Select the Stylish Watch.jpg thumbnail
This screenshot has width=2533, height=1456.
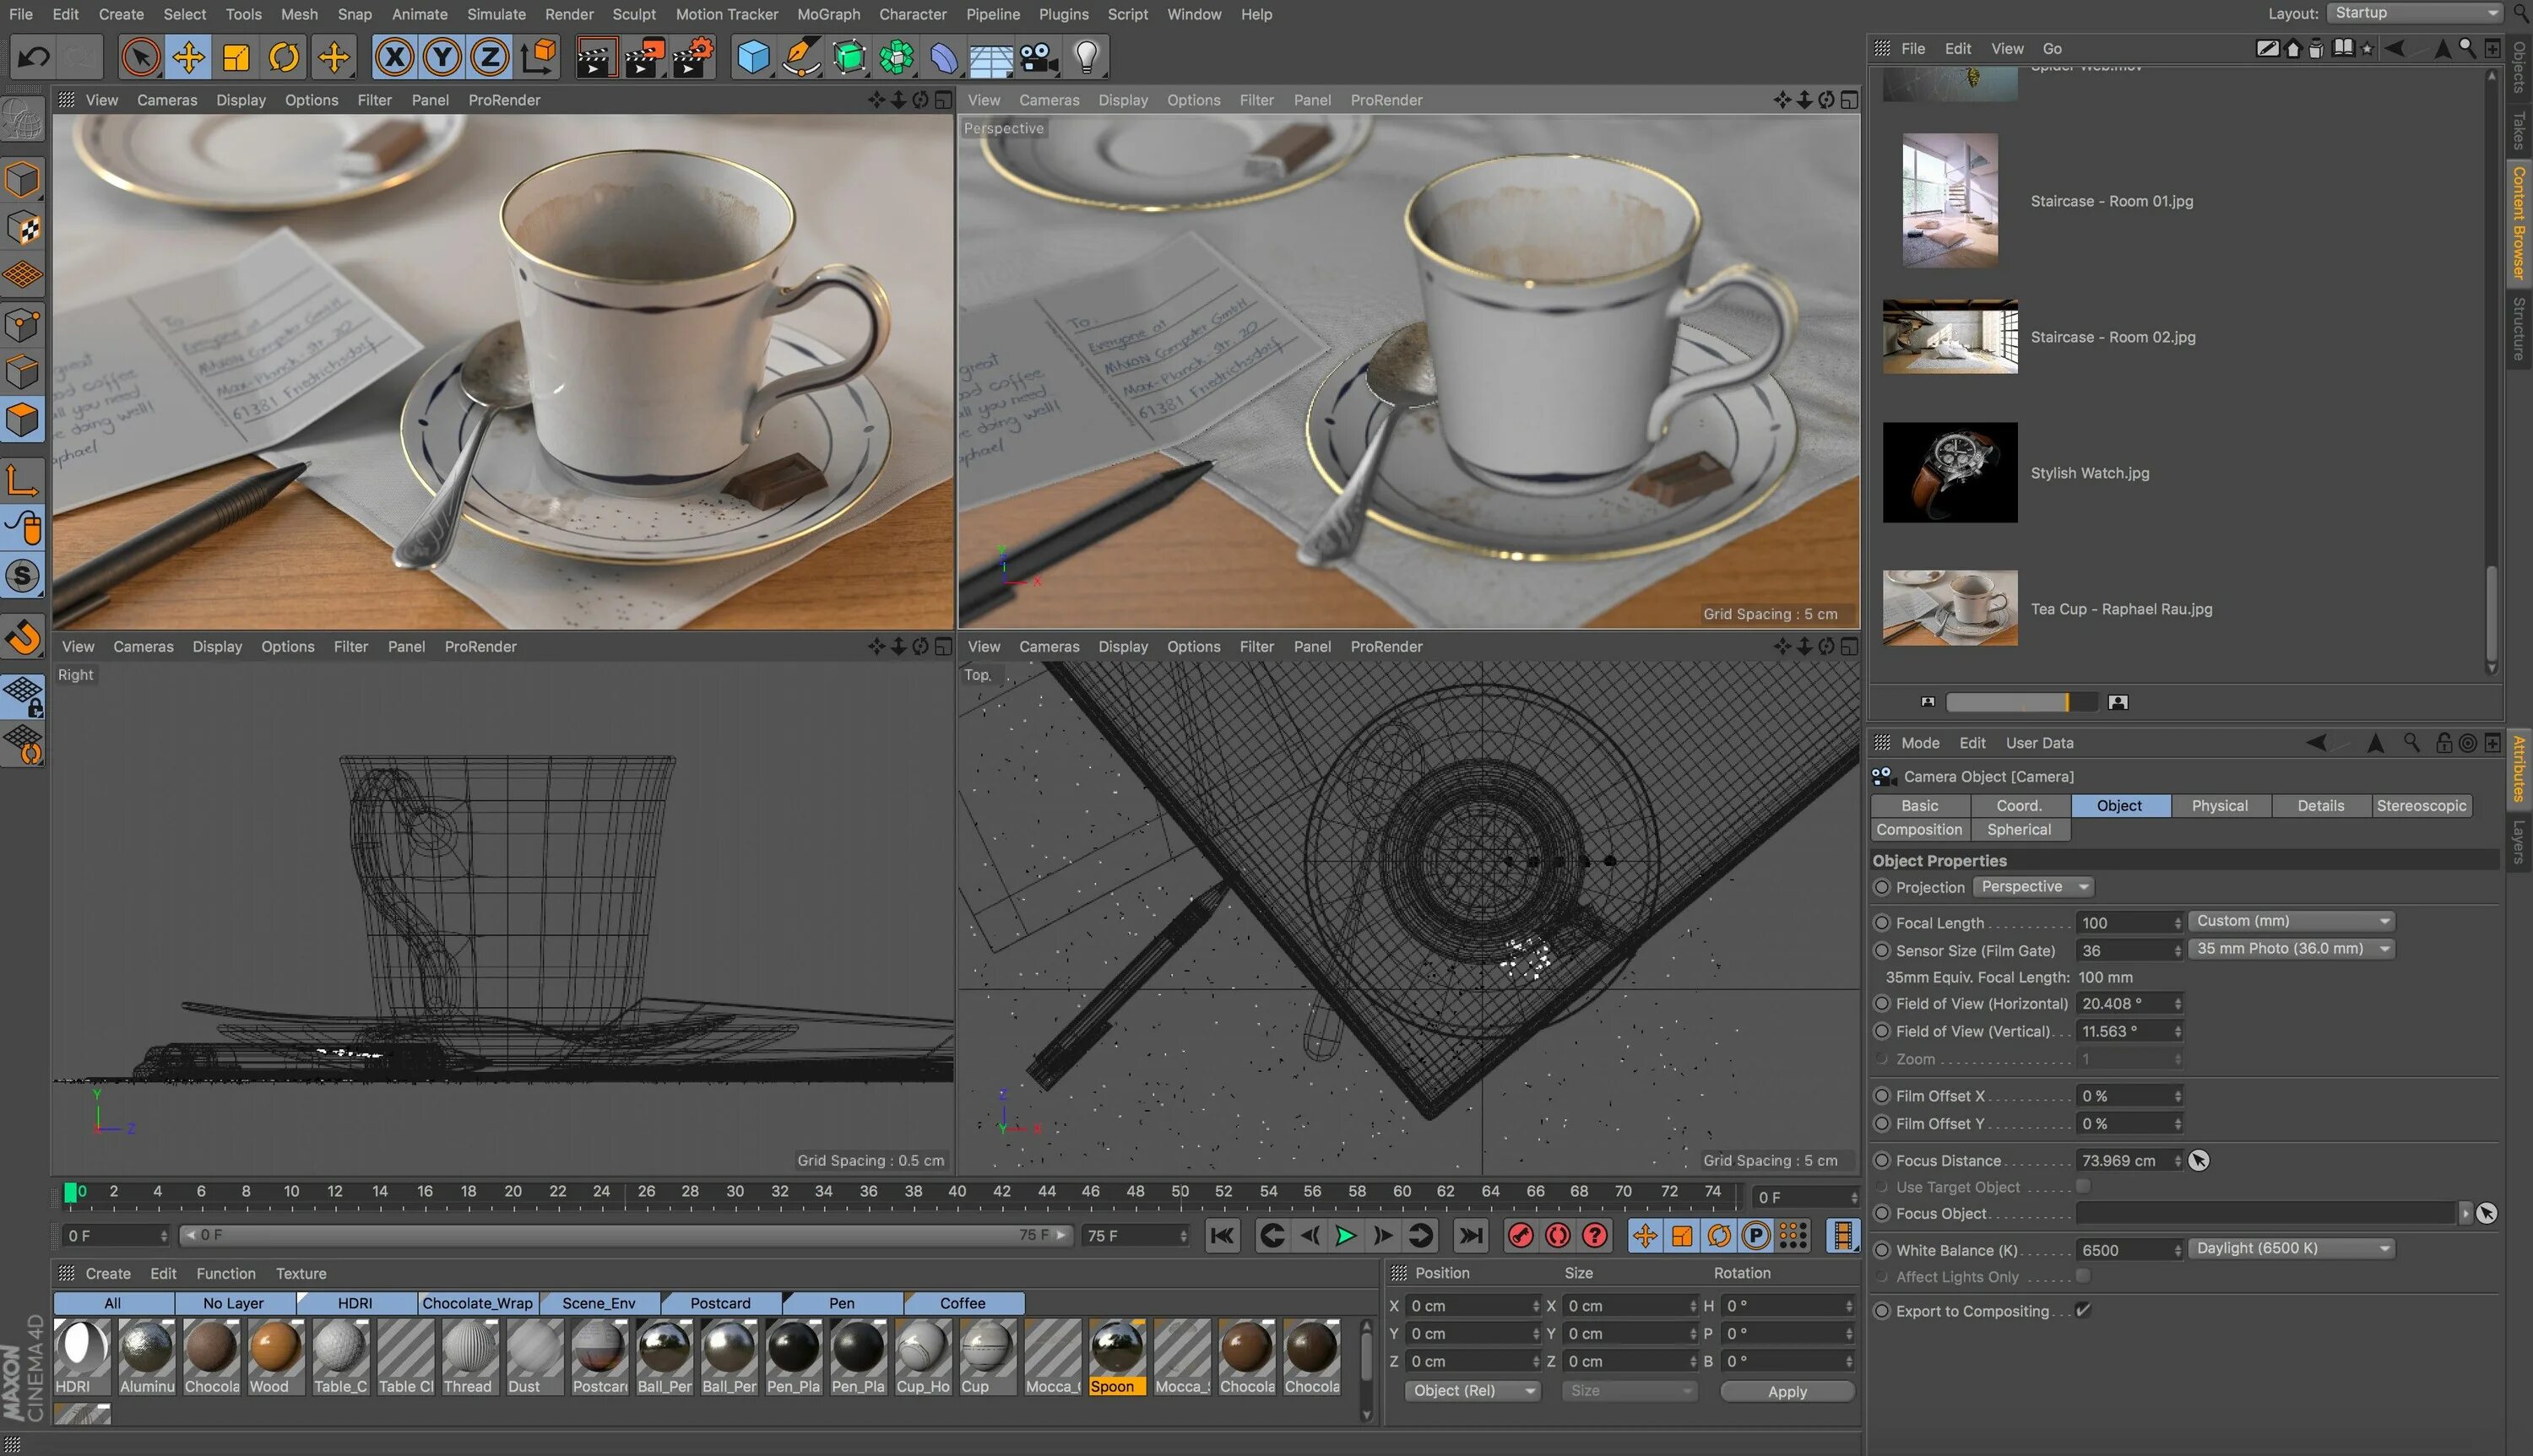[x=1949, y=472]
